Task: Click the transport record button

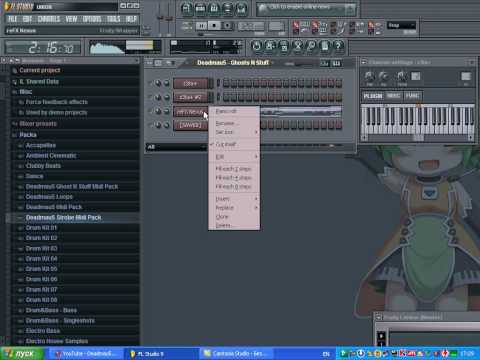Action: [x=227, y=26]
